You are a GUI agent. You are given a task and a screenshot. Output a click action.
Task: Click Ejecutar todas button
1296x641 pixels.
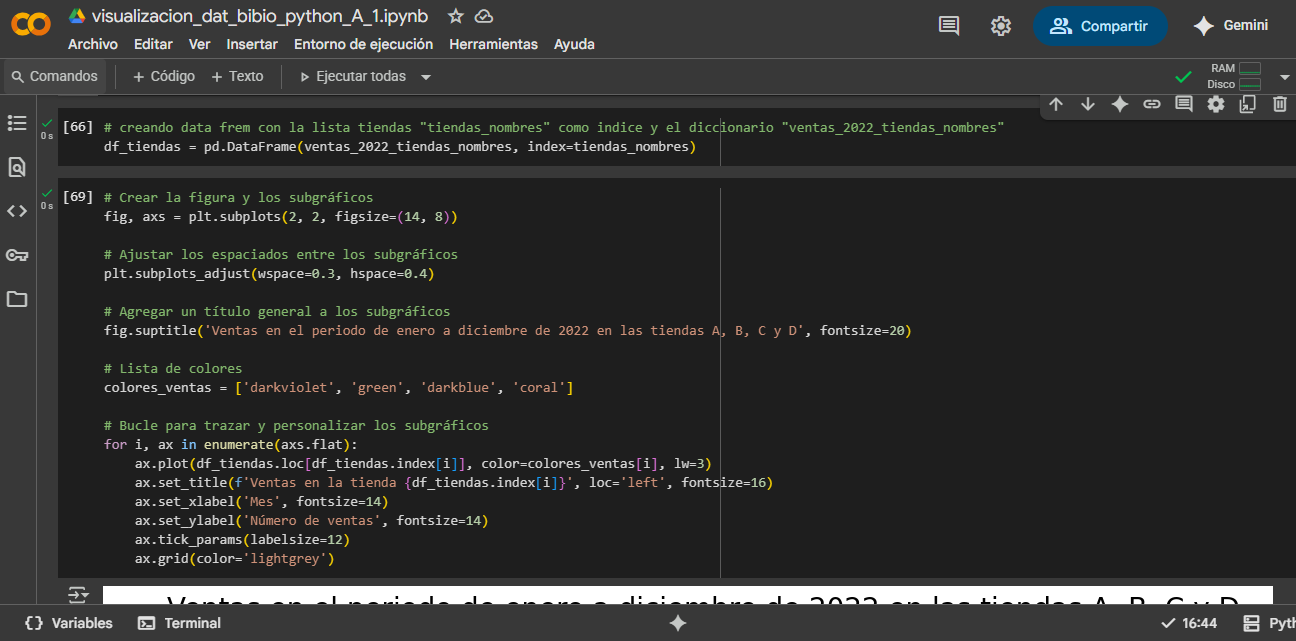pyautogui.click(x=354, y=77)
